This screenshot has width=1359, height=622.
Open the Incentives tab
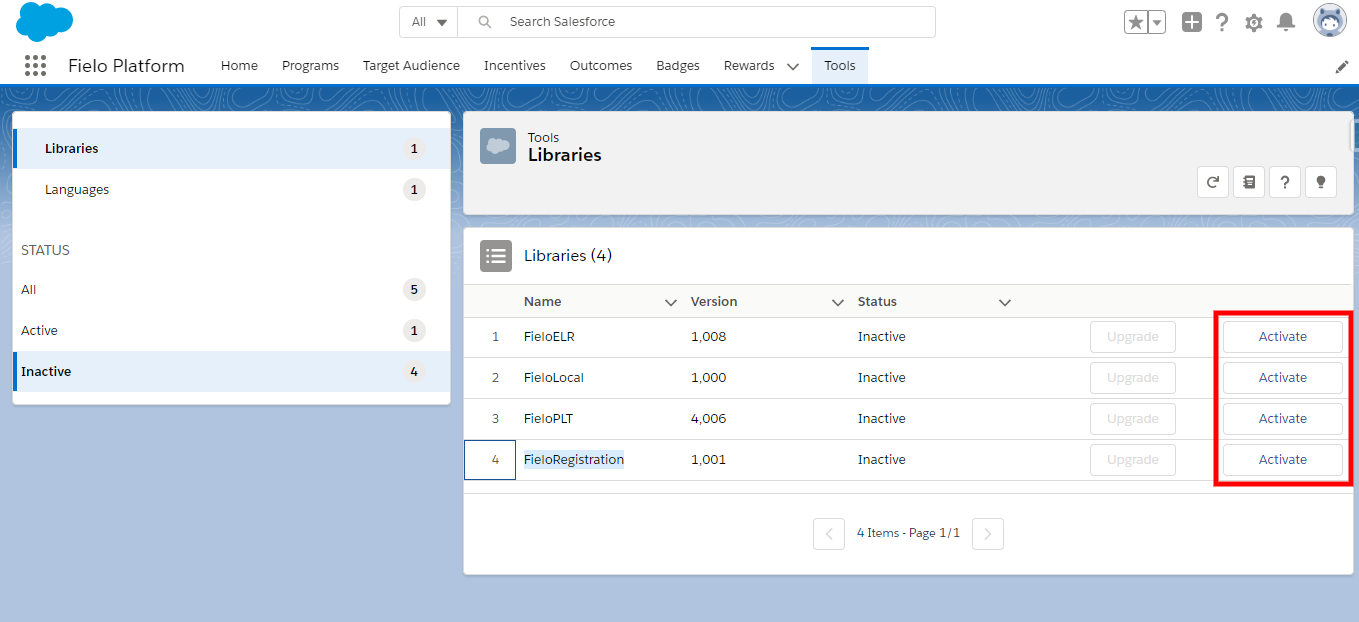pyautogui.click(x=515, y=66)
